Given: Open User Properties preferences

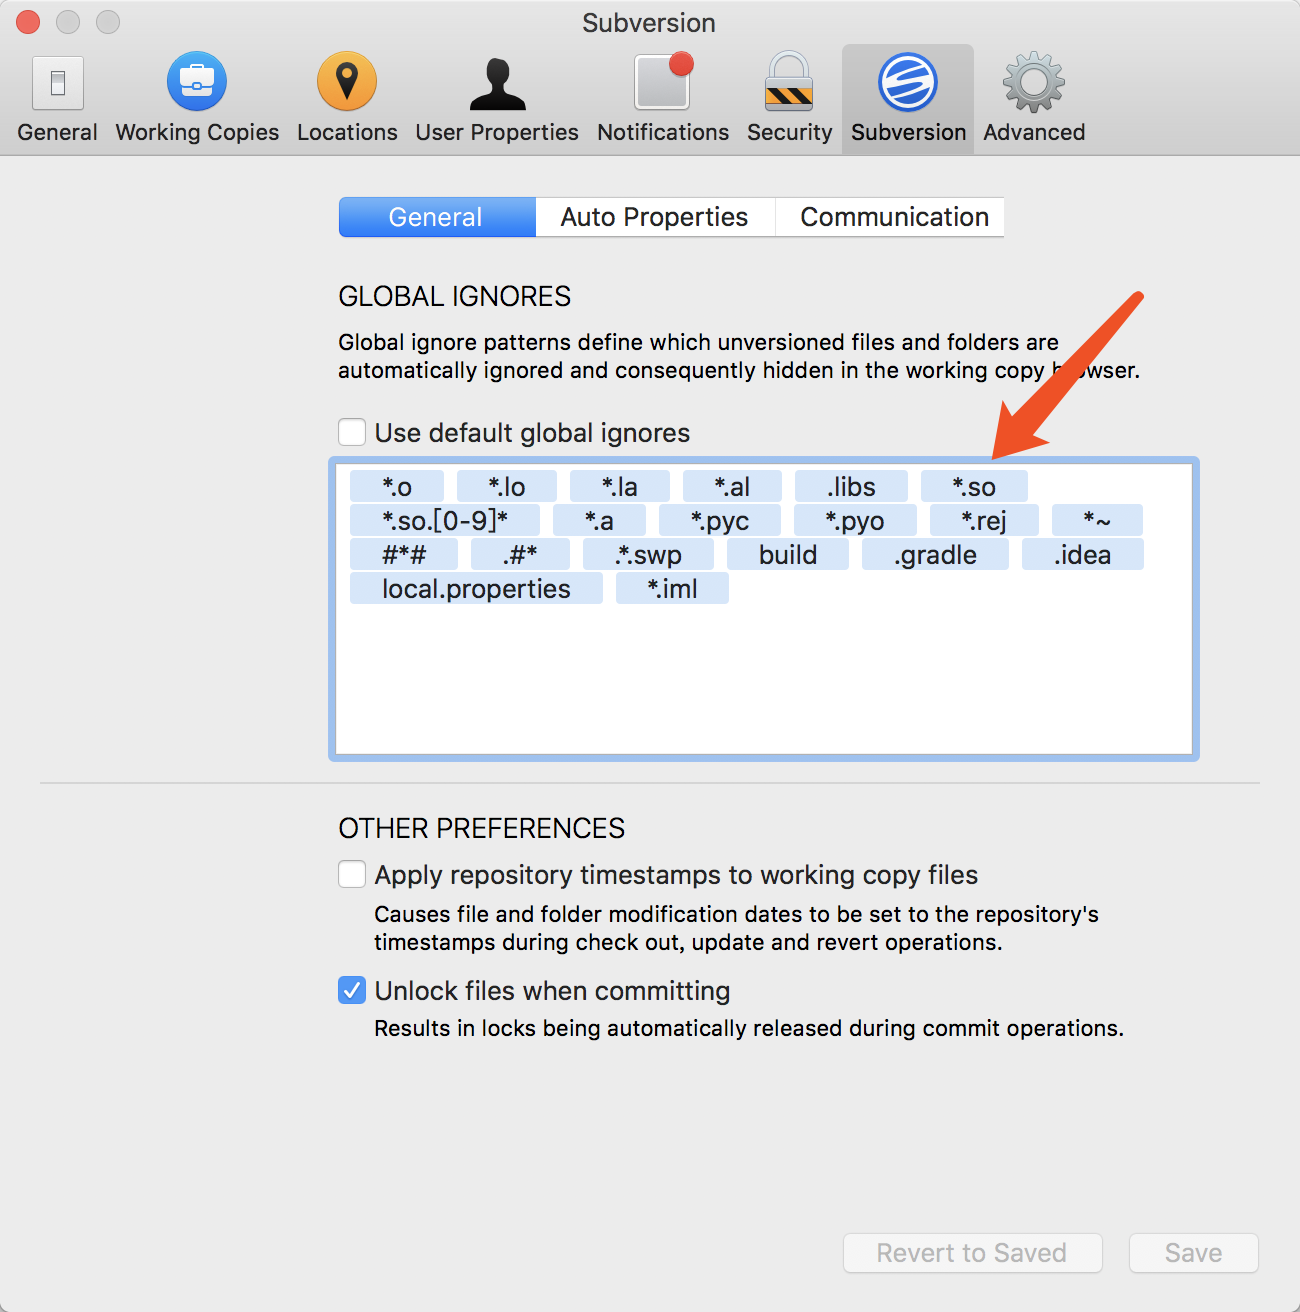Looking at the screenshot, I should [497, 98].
